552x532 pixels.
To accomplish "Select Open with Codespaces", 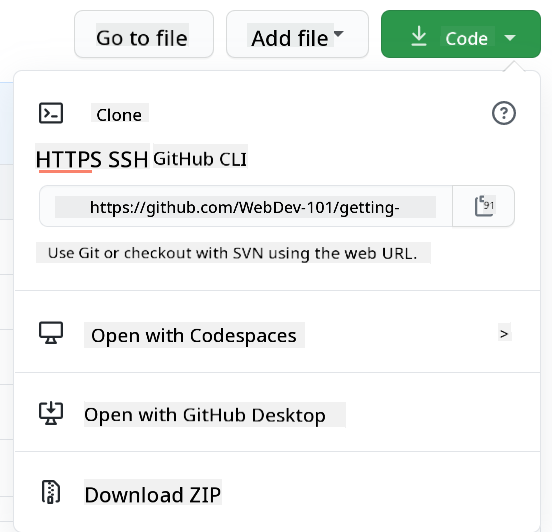I will [194, 335].
